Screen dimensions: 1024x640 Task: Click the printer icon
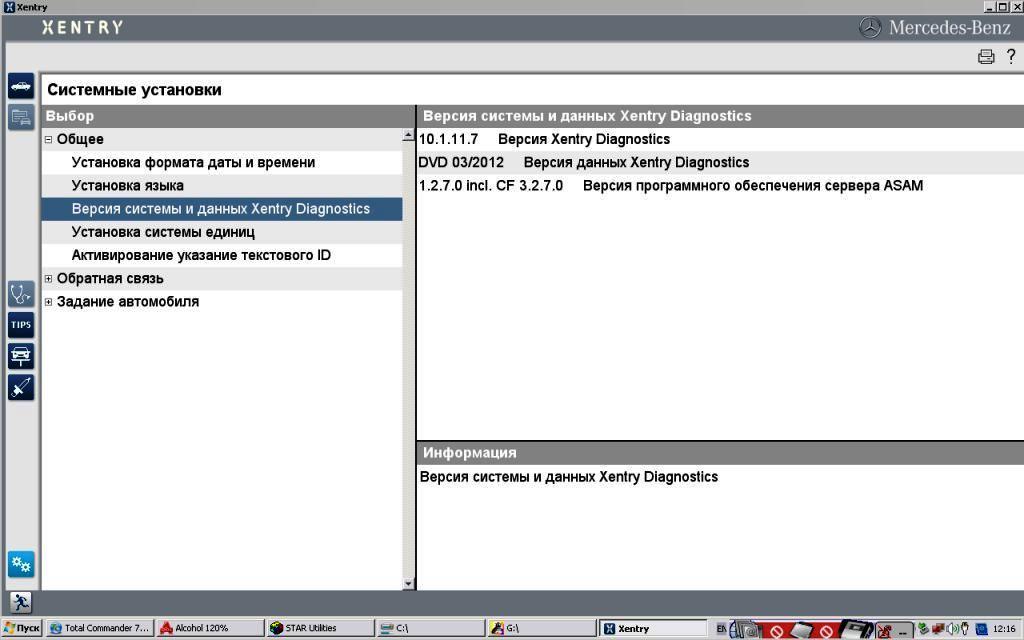(986, 57)
